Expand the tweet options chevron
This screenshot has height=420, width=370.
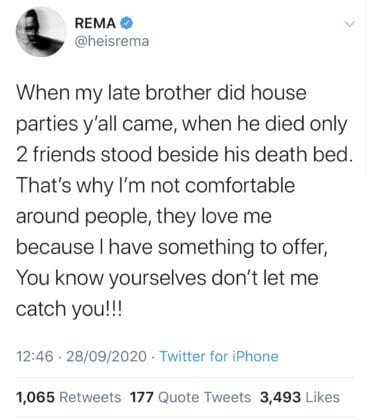pyautogui.click(x=349, y=24)
